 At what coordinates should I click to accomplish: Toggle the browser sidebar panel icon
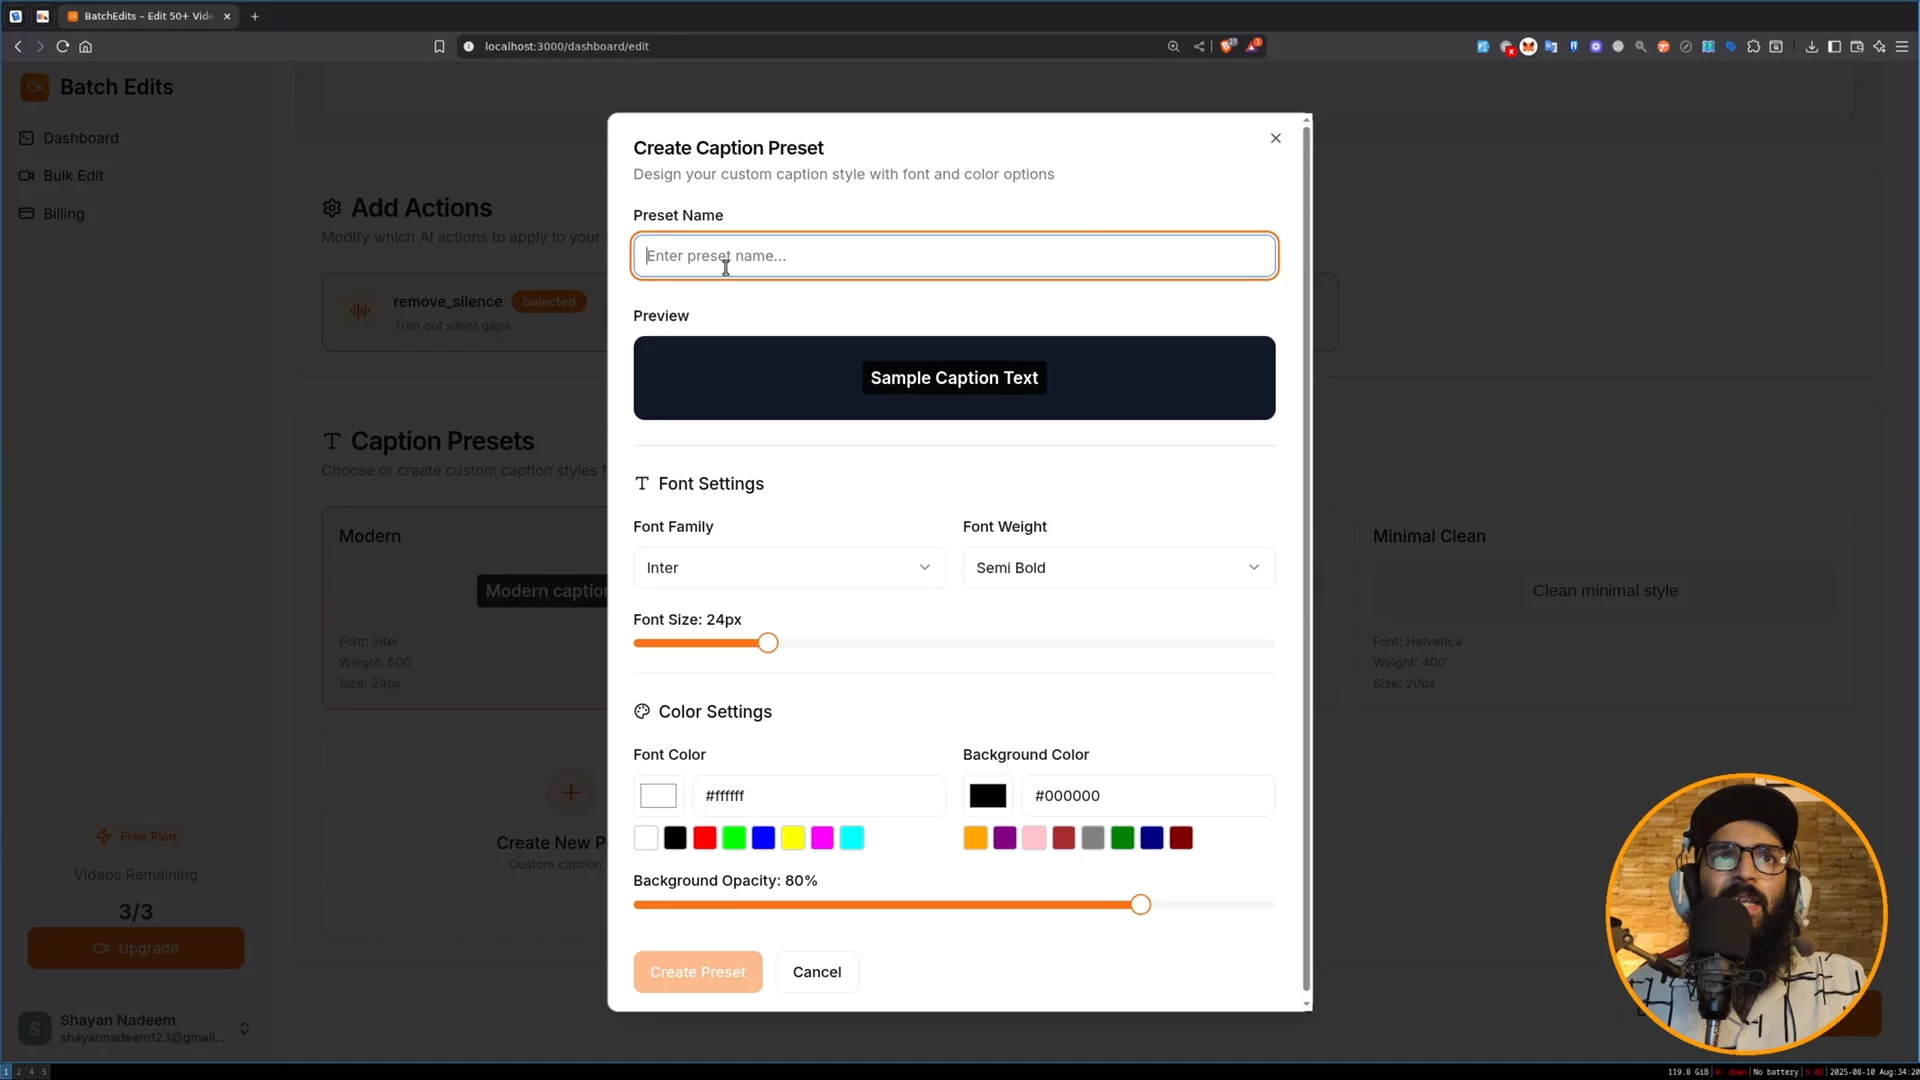point(1834,46)
